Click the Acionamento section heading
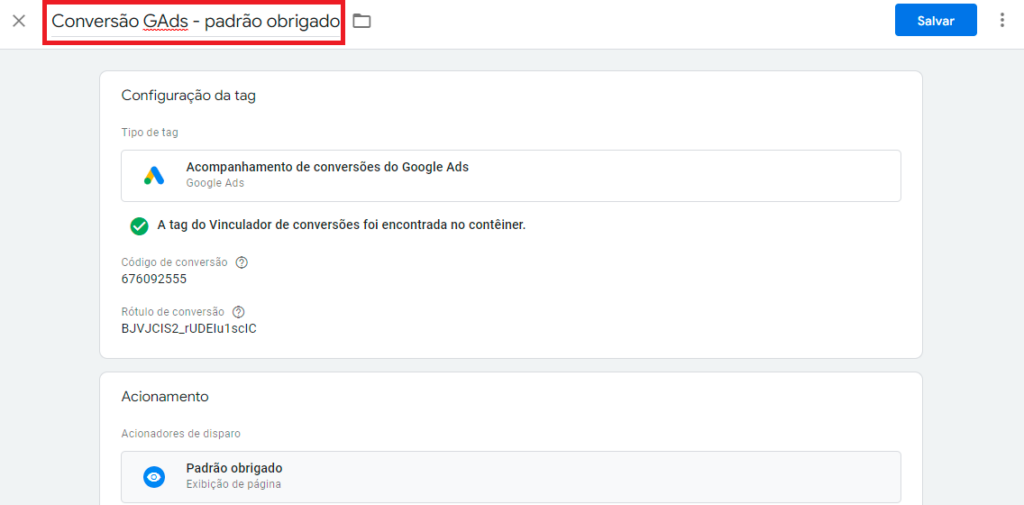Image resolution: width=1024 pixels, height=505 pixels. (x=165, y=397)
